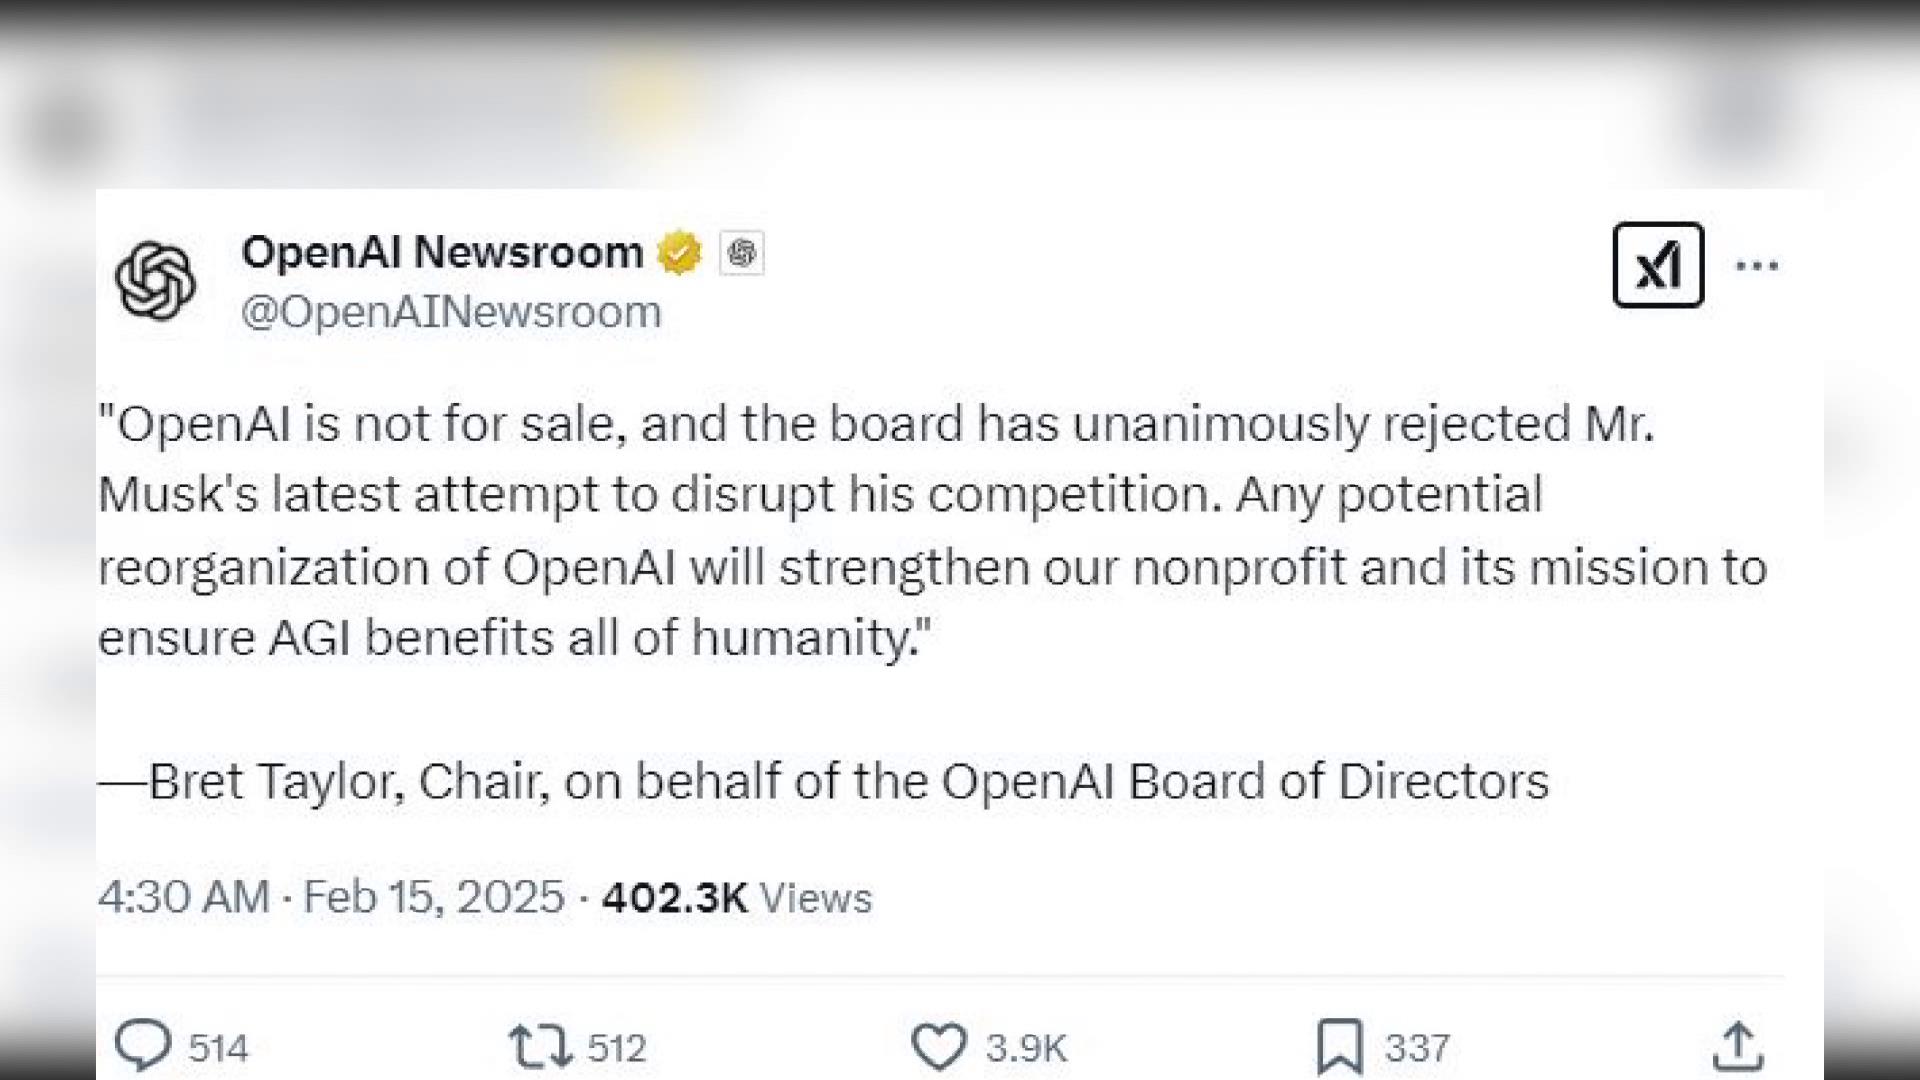Bookmark the post using the bookmark icon

tap(1339, 1047)
